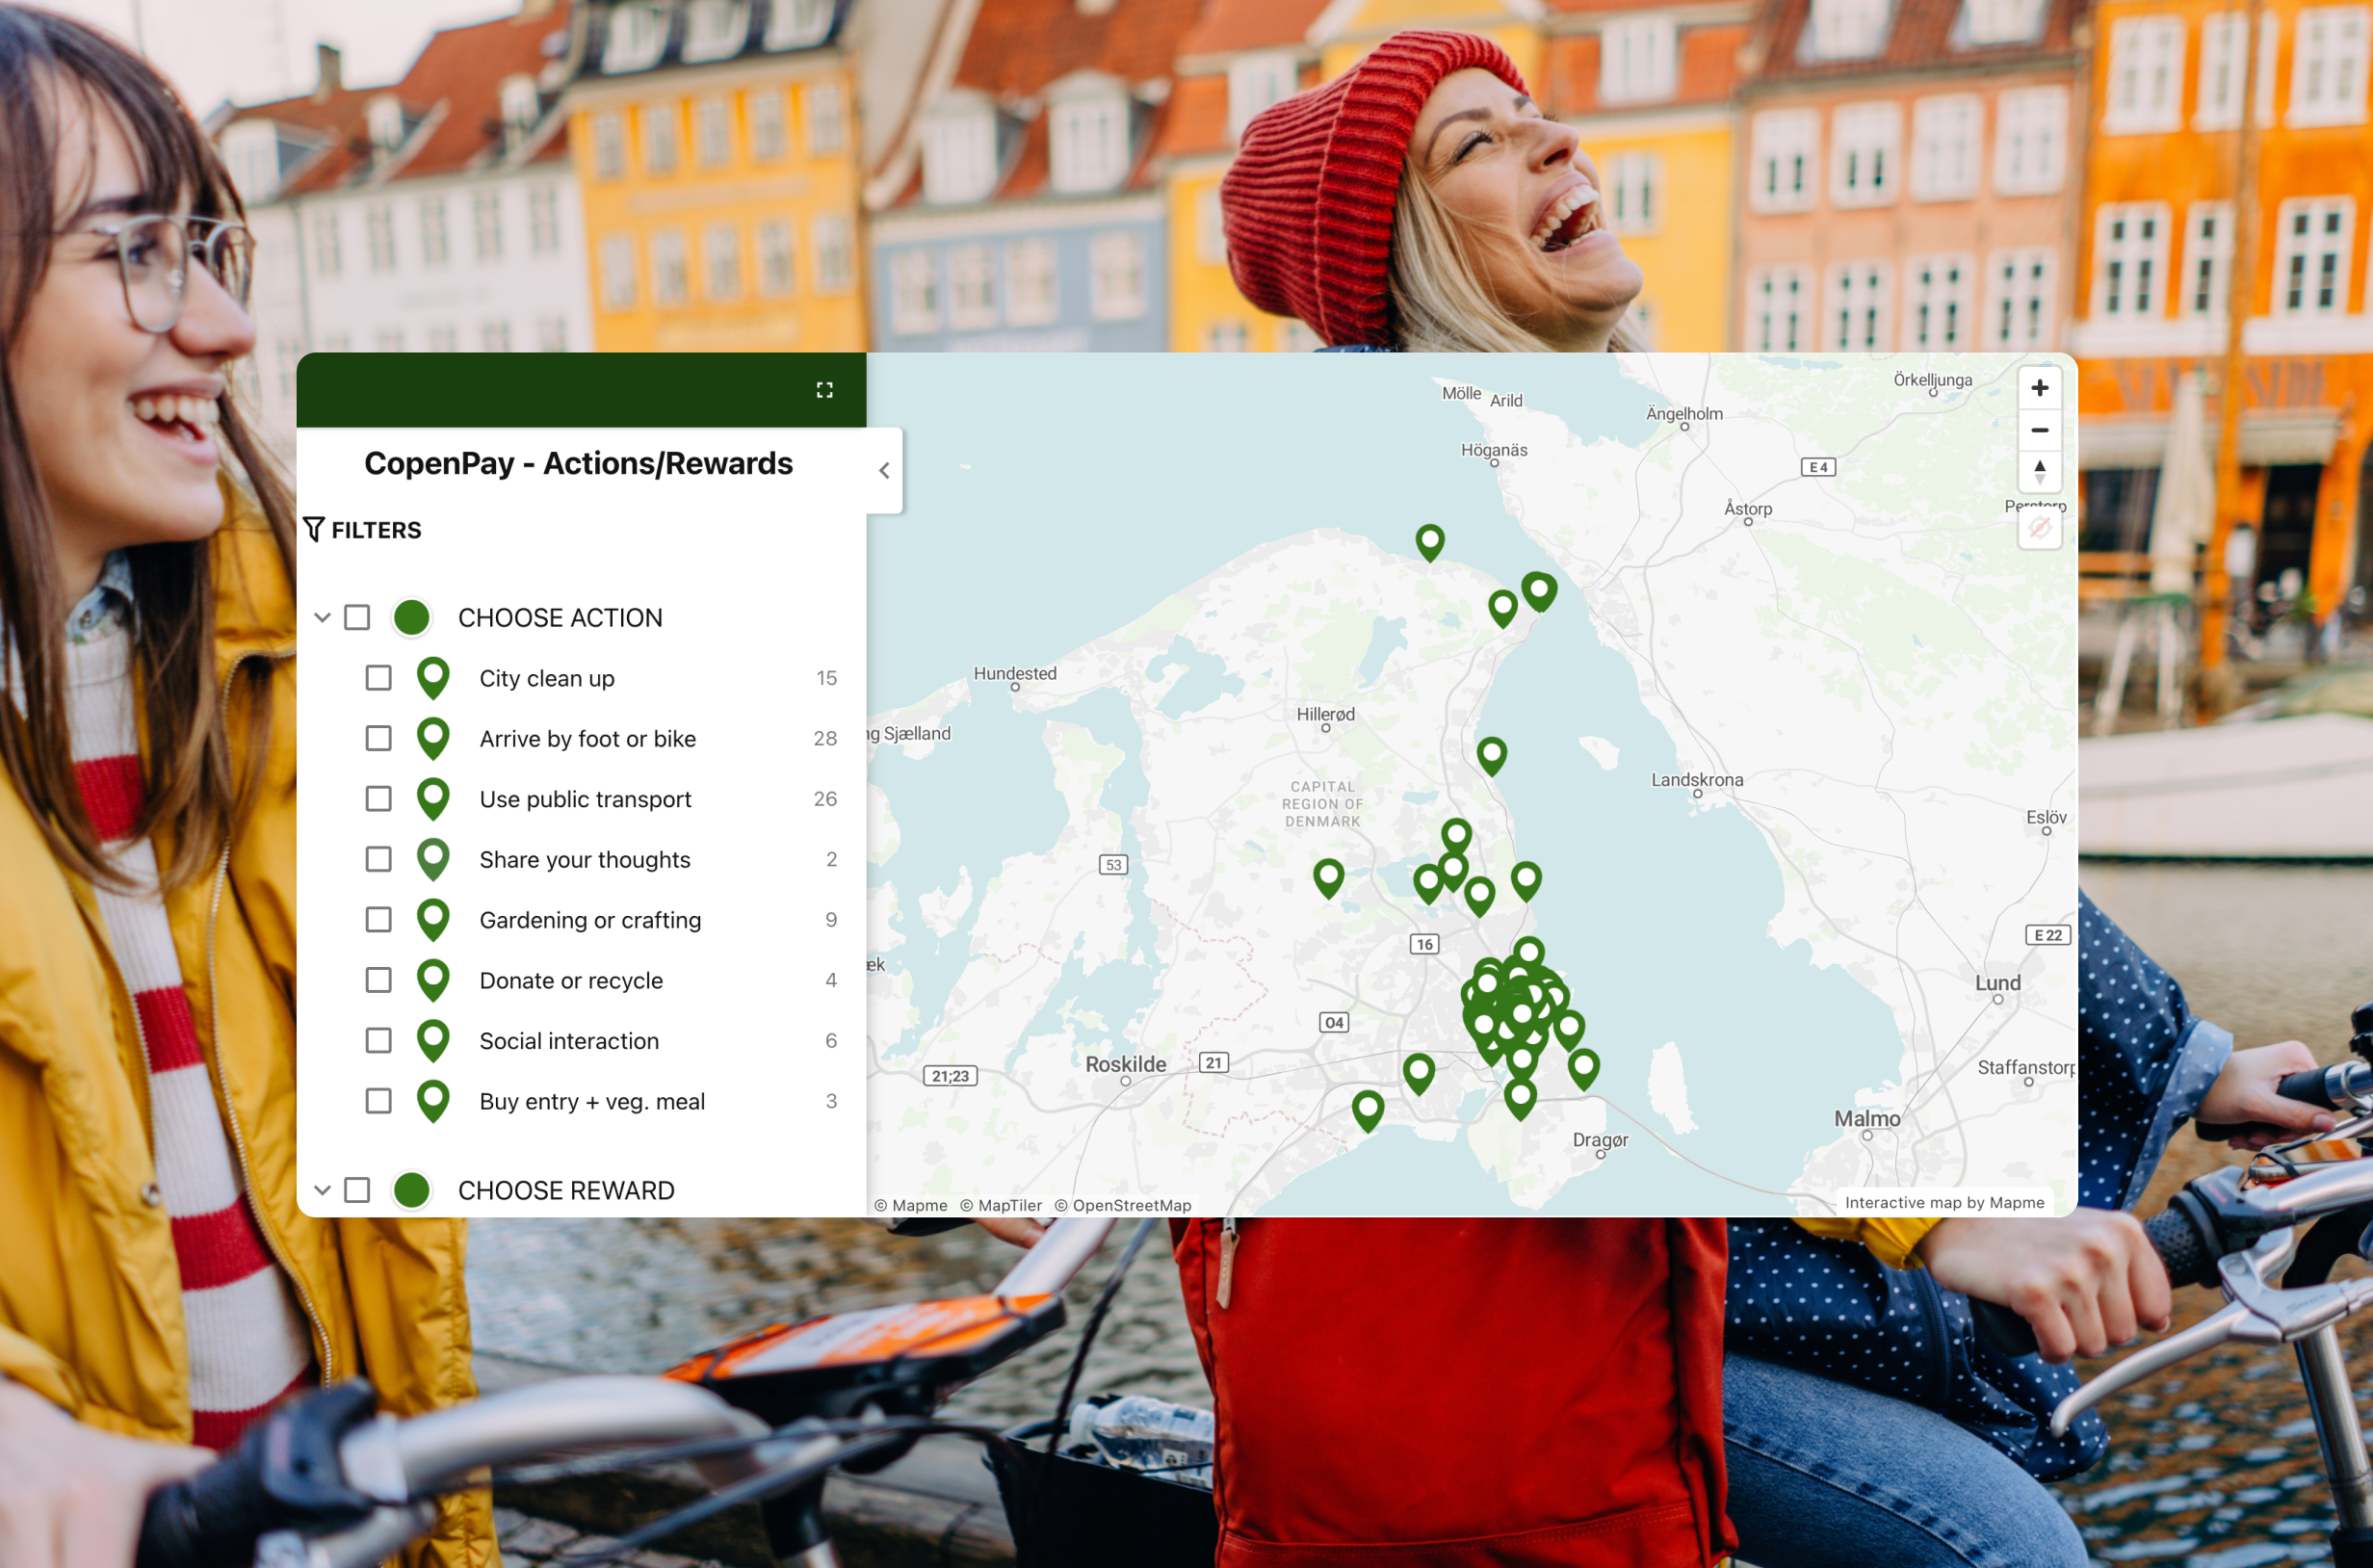The height and width of the screenshot is (1568, 2373).
Task: Click the green pin icon for City clean up
Action: point(433,677)
